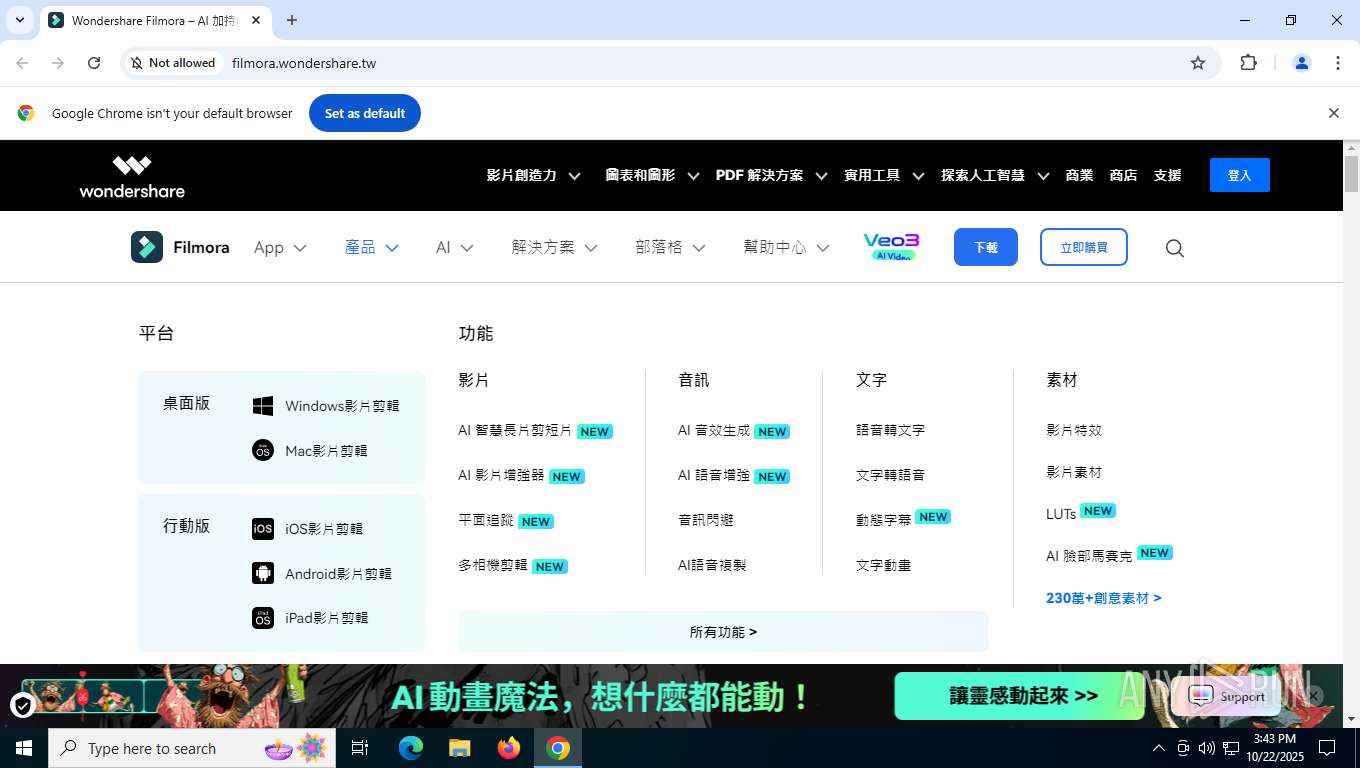The width and height of the screenshot is (1360, 768).
Task: Click the Android robot icon
Action: click(x=263, y=573)
